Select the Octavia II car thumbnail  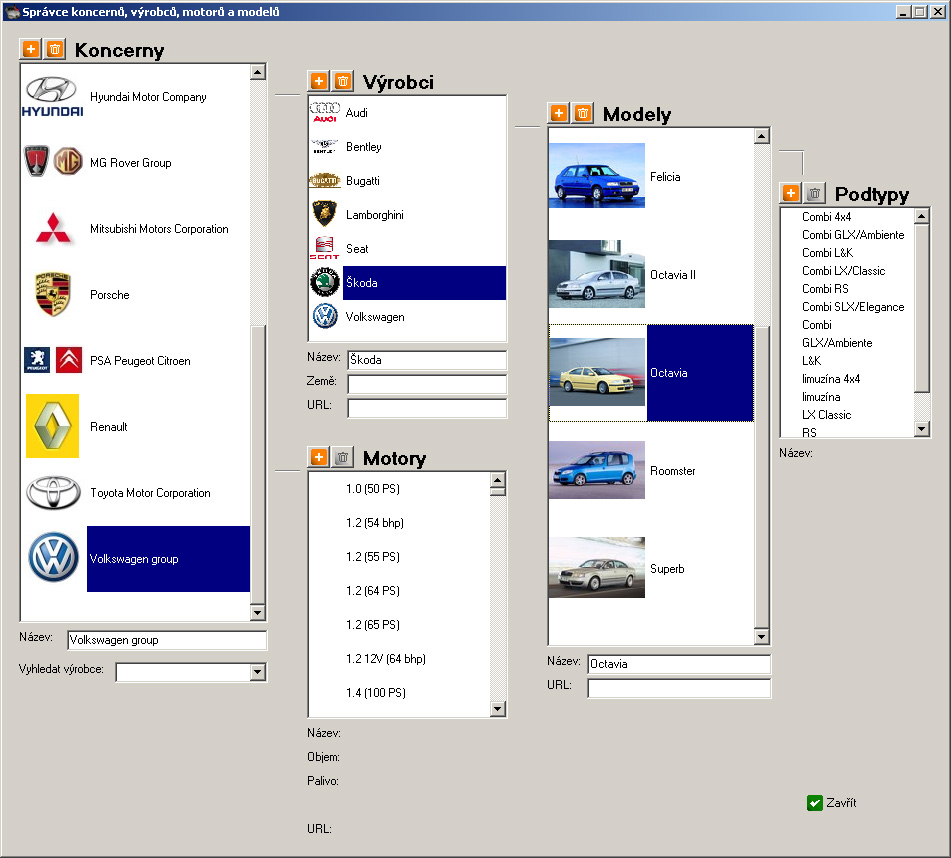pos(596,273)
